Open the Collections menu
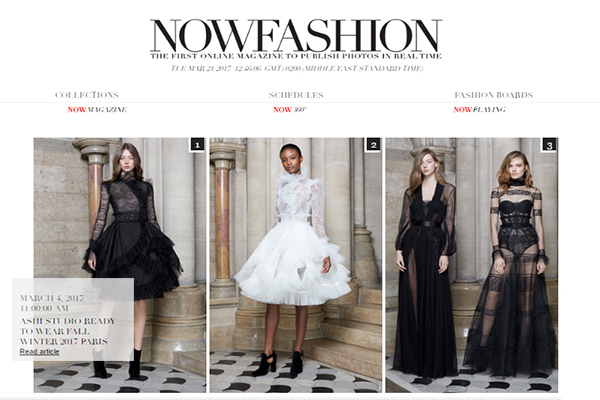This screenshot has height=400, width=600. click(x=87, y=95)
